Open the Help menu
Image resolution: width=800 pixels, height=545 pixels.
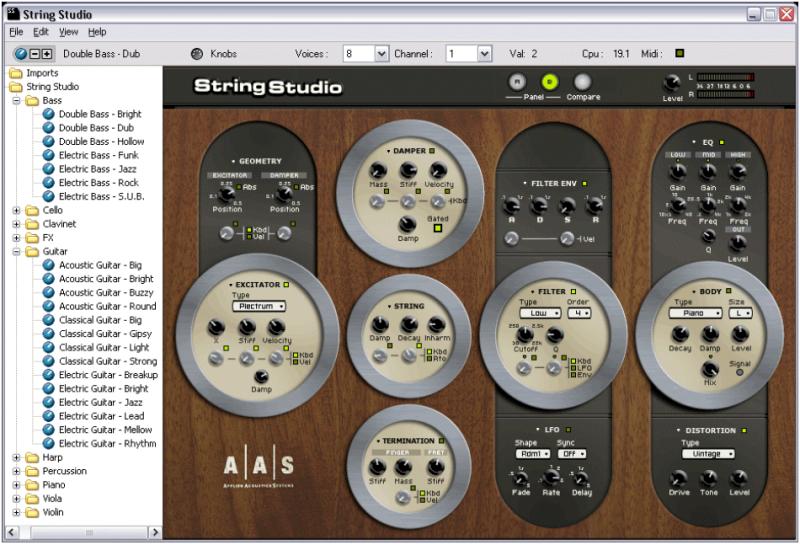click(x=97, y=32)
